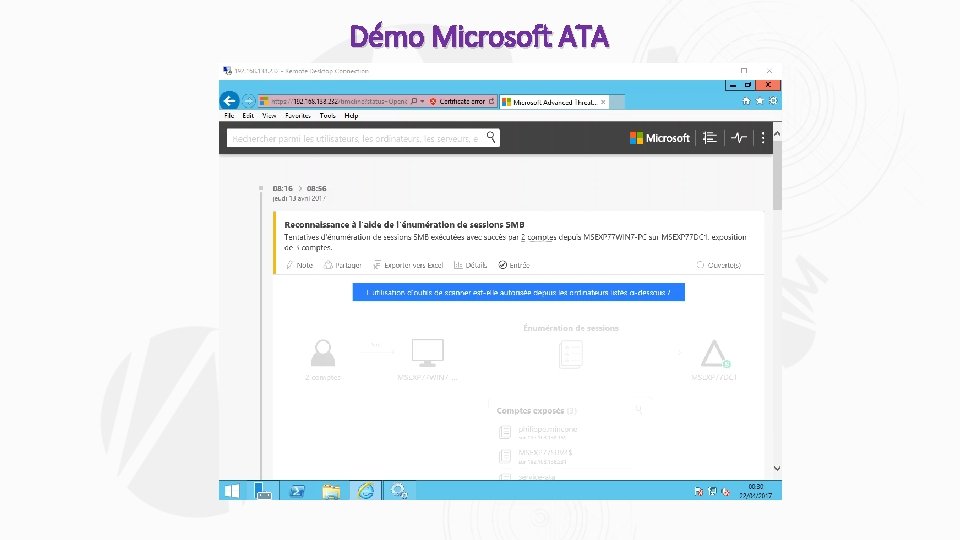Open the ATA health pulse icon
Screen dimensions: 960x540
(x=739, y=138)
